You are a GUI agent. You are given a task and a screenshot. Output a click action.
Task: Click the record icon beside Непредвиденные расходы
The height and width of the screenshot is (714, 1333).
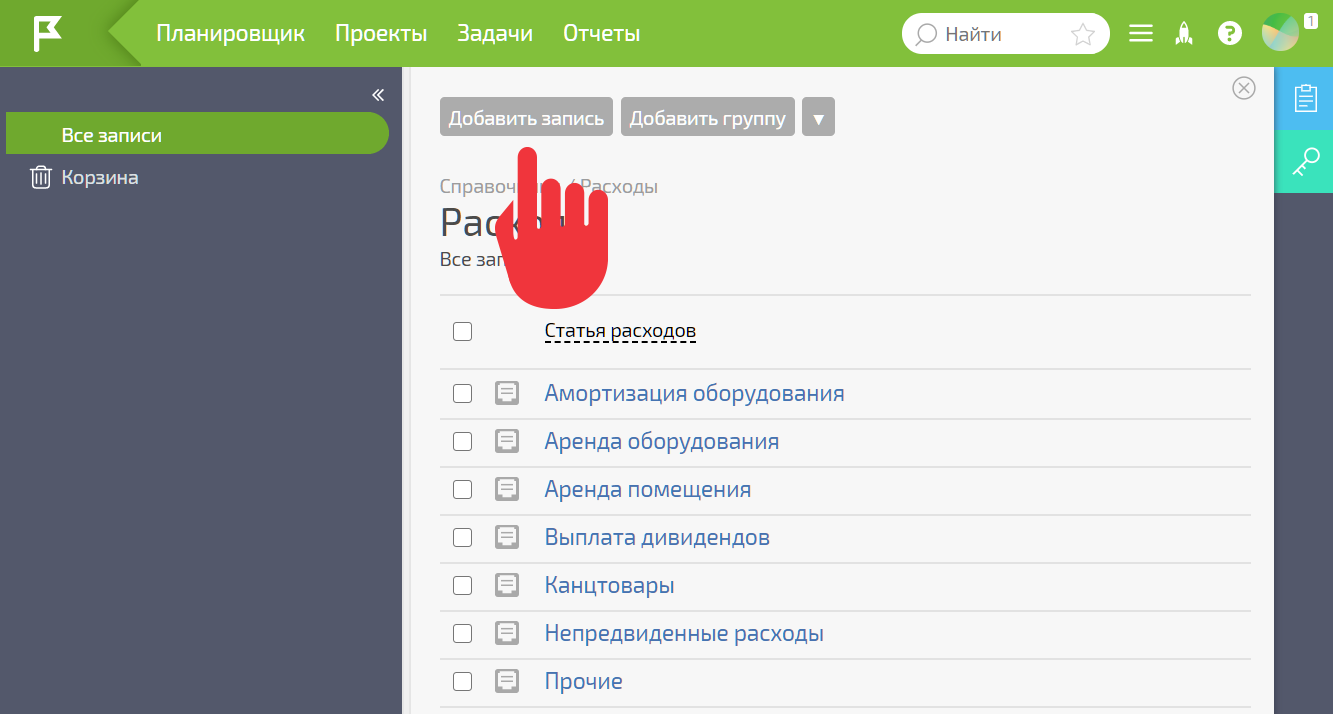pyautogui.click(x=507, y=633)
